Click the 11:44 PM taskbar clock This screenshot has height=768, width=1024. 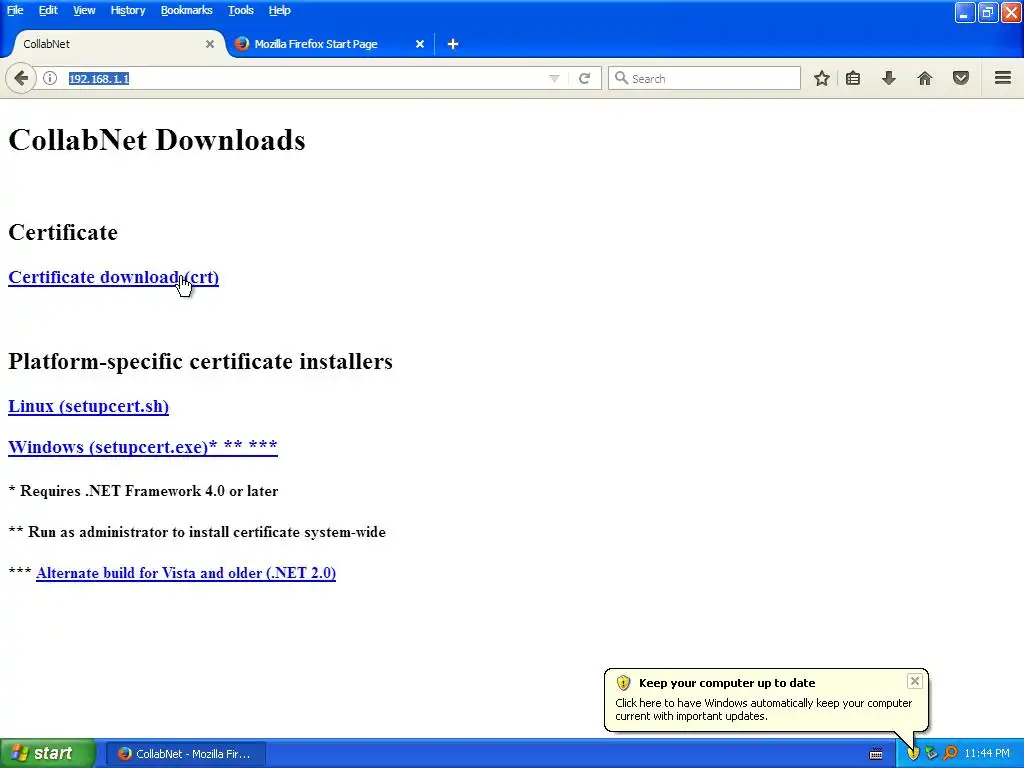(987, 754)
